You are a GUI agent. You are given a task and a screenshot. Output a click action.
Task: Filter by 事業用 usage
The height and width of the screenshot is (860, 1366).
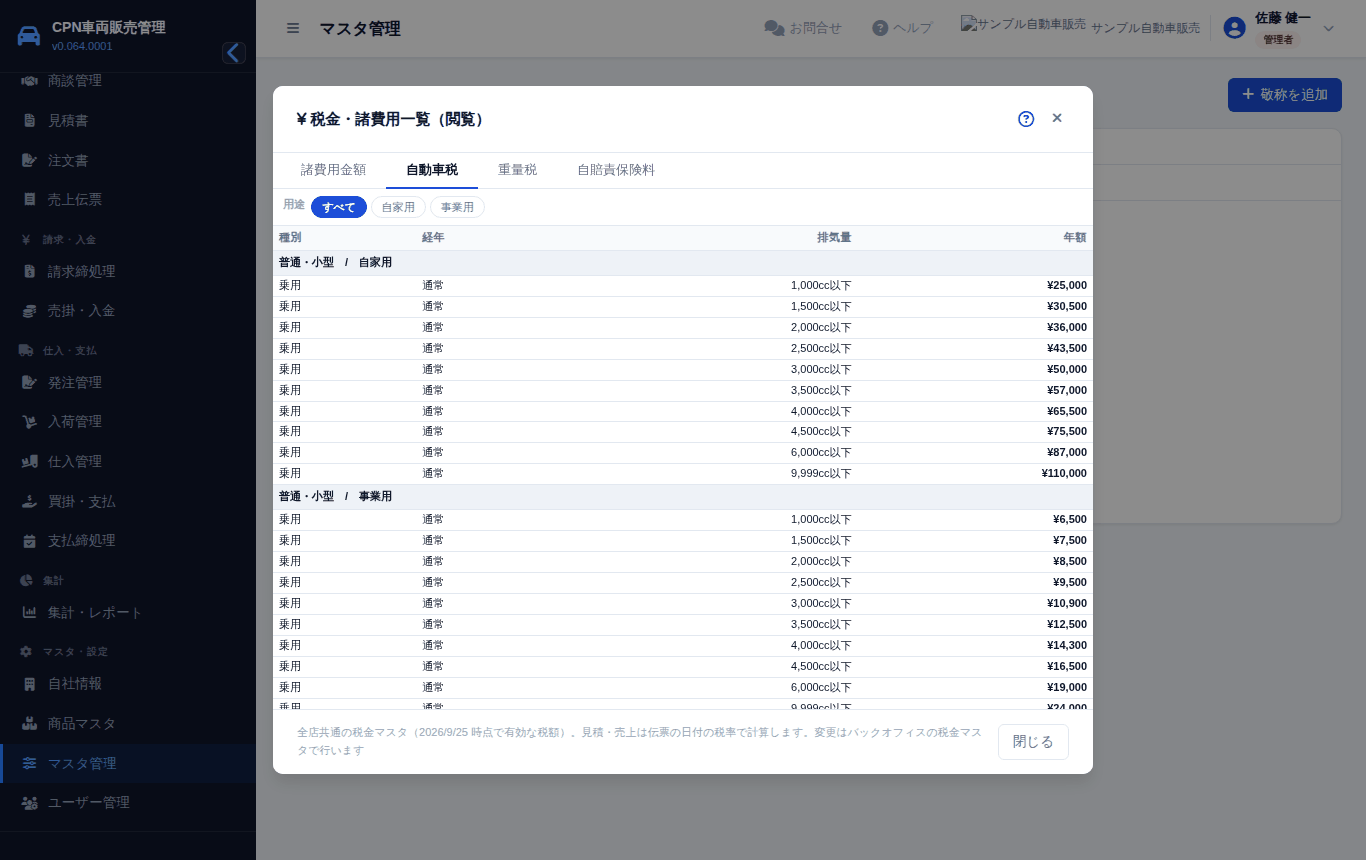tap(457, 207)
